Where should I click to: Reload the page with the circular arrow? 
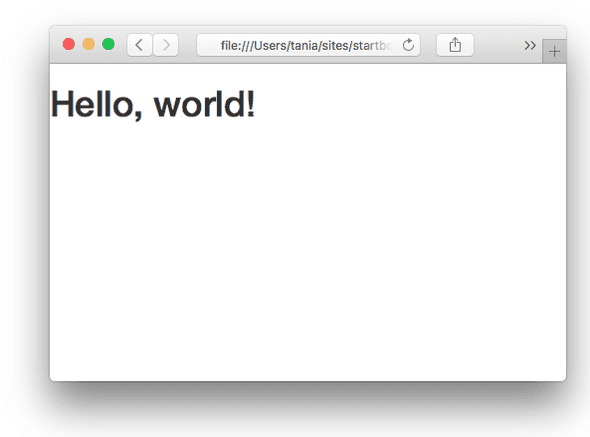pos(408,45)
